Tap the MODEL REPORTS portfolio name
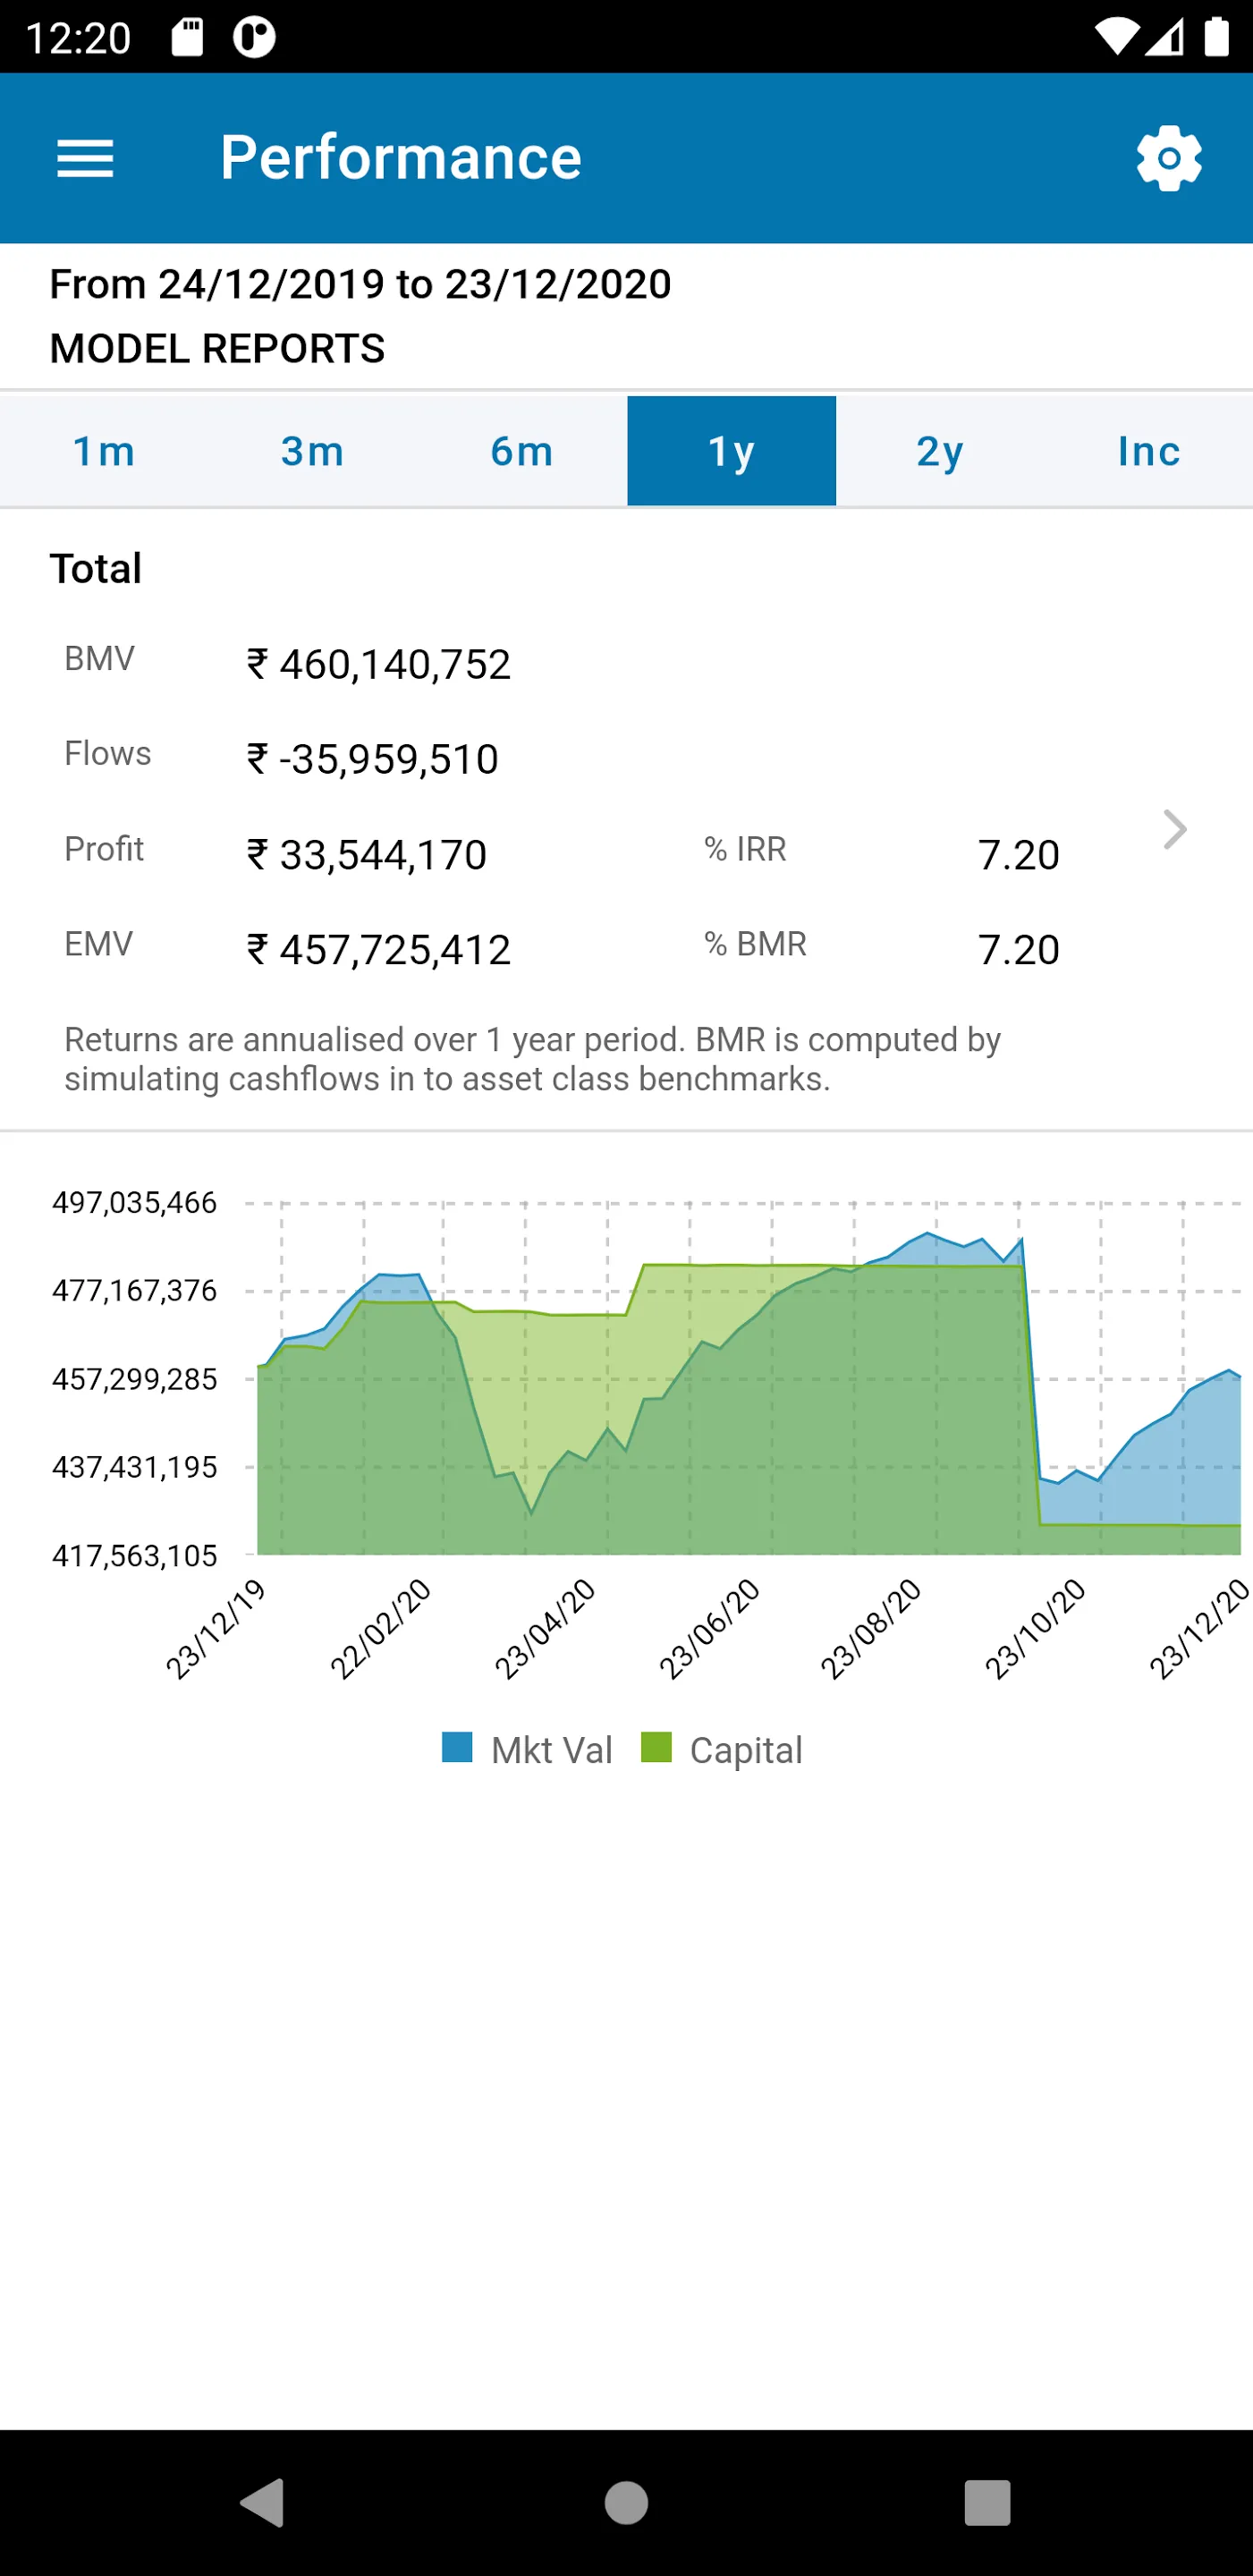 coord(217,348)
